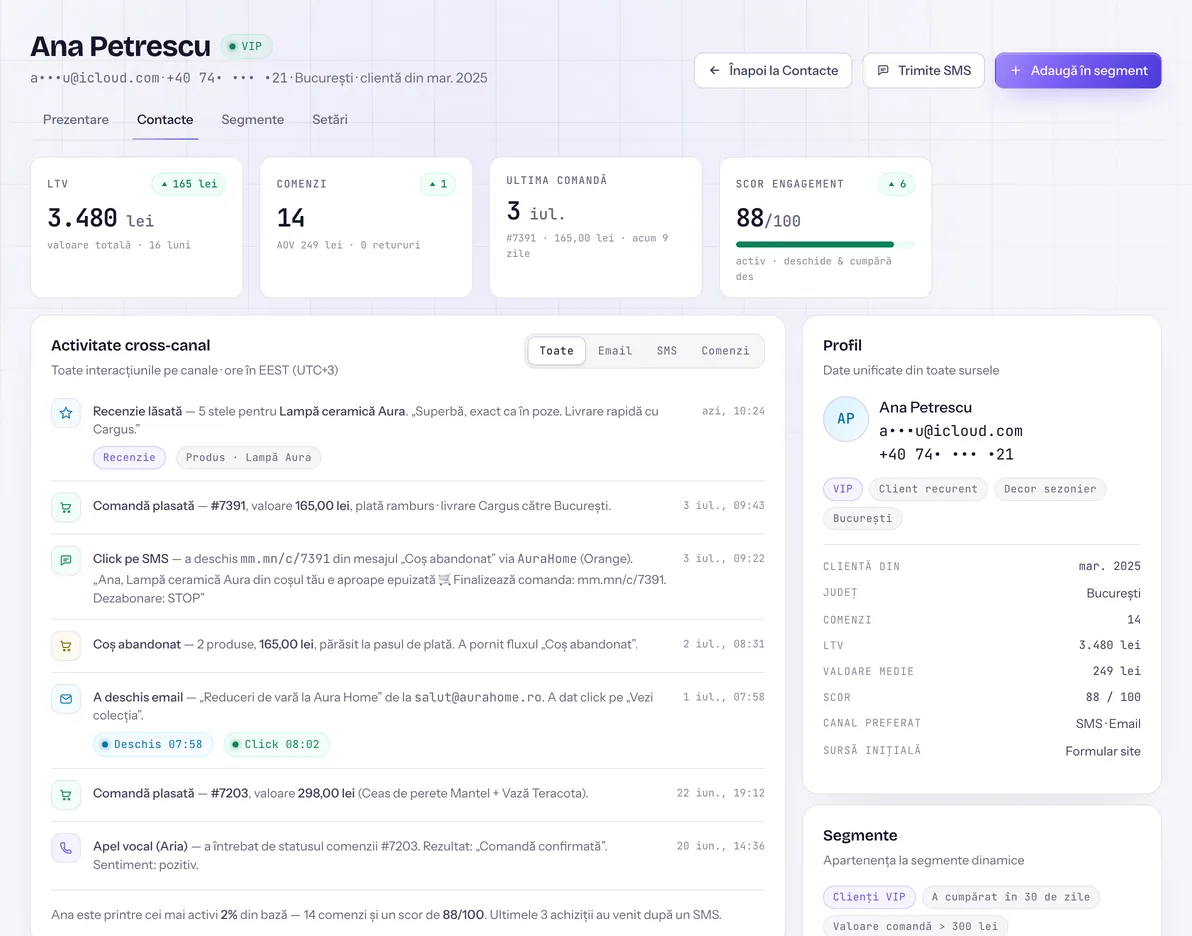Image resolution: width=1192 pixels, height=936 pixels.
Task: Click the plus icon in Adaugă în segment
Action: [1015, 71]
